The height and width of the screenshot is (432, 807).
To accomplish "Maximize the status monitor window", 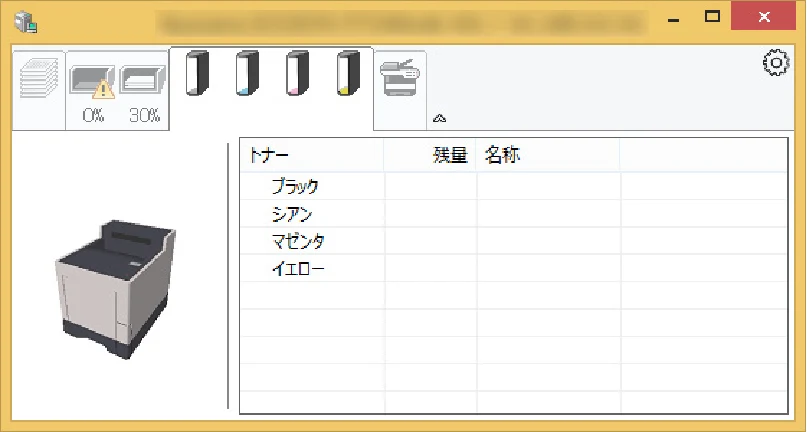I will pos(712,16).
